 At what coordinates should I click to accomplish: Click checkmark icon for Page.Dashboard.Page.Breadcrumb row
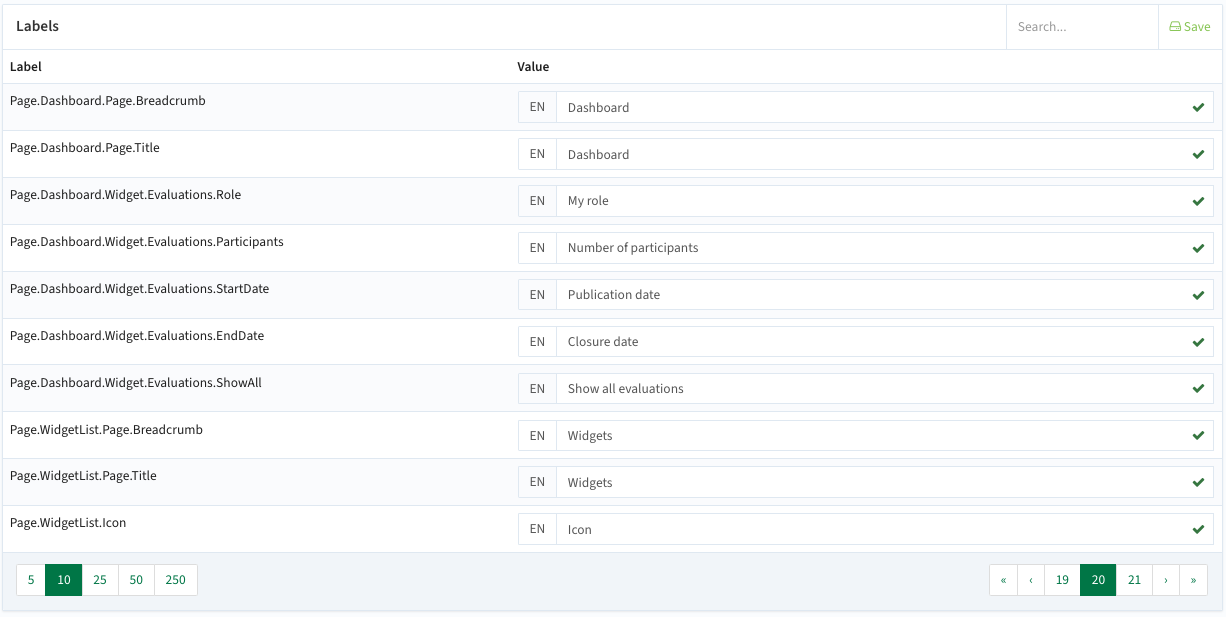point(1198,107)
